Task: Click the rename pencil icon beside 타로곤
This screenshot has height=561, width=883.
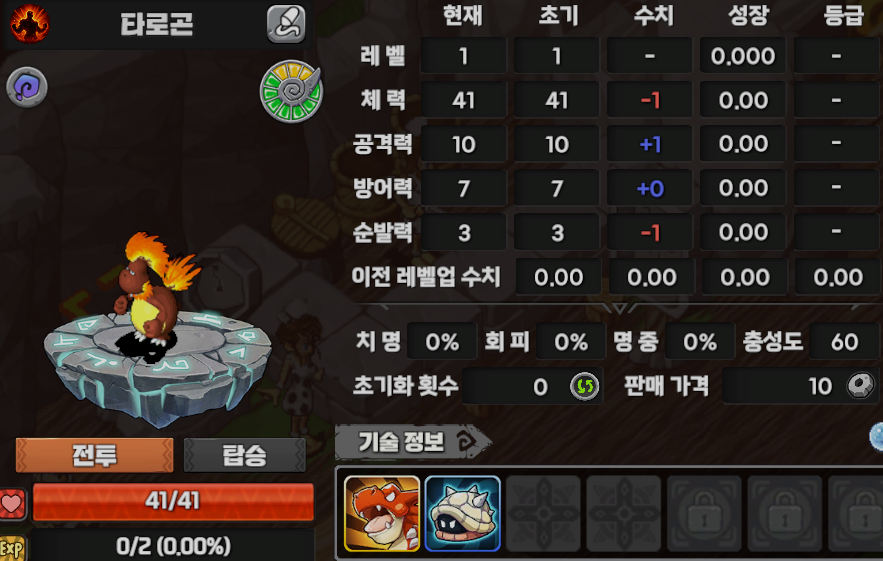Action: point(286,24)
